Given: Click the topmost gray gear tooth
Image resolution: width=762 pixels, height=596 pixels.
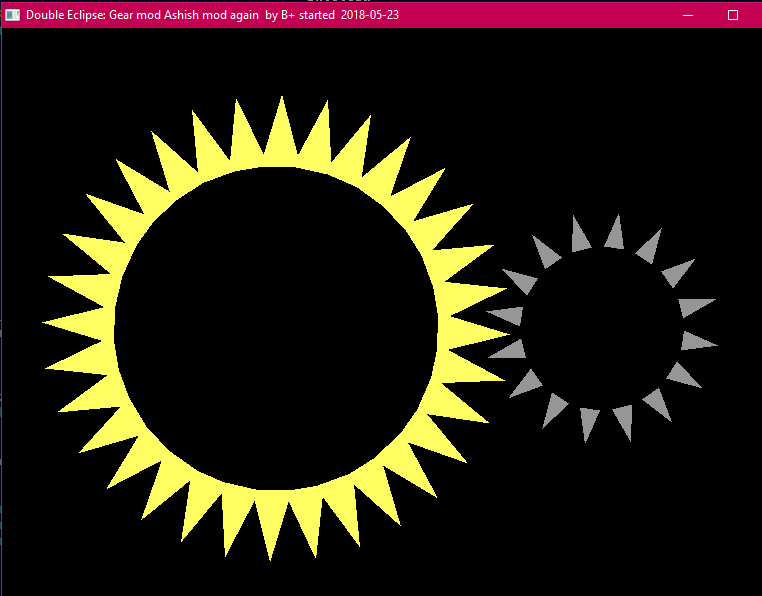Looking at the screenshot, I should pos(614,235).
